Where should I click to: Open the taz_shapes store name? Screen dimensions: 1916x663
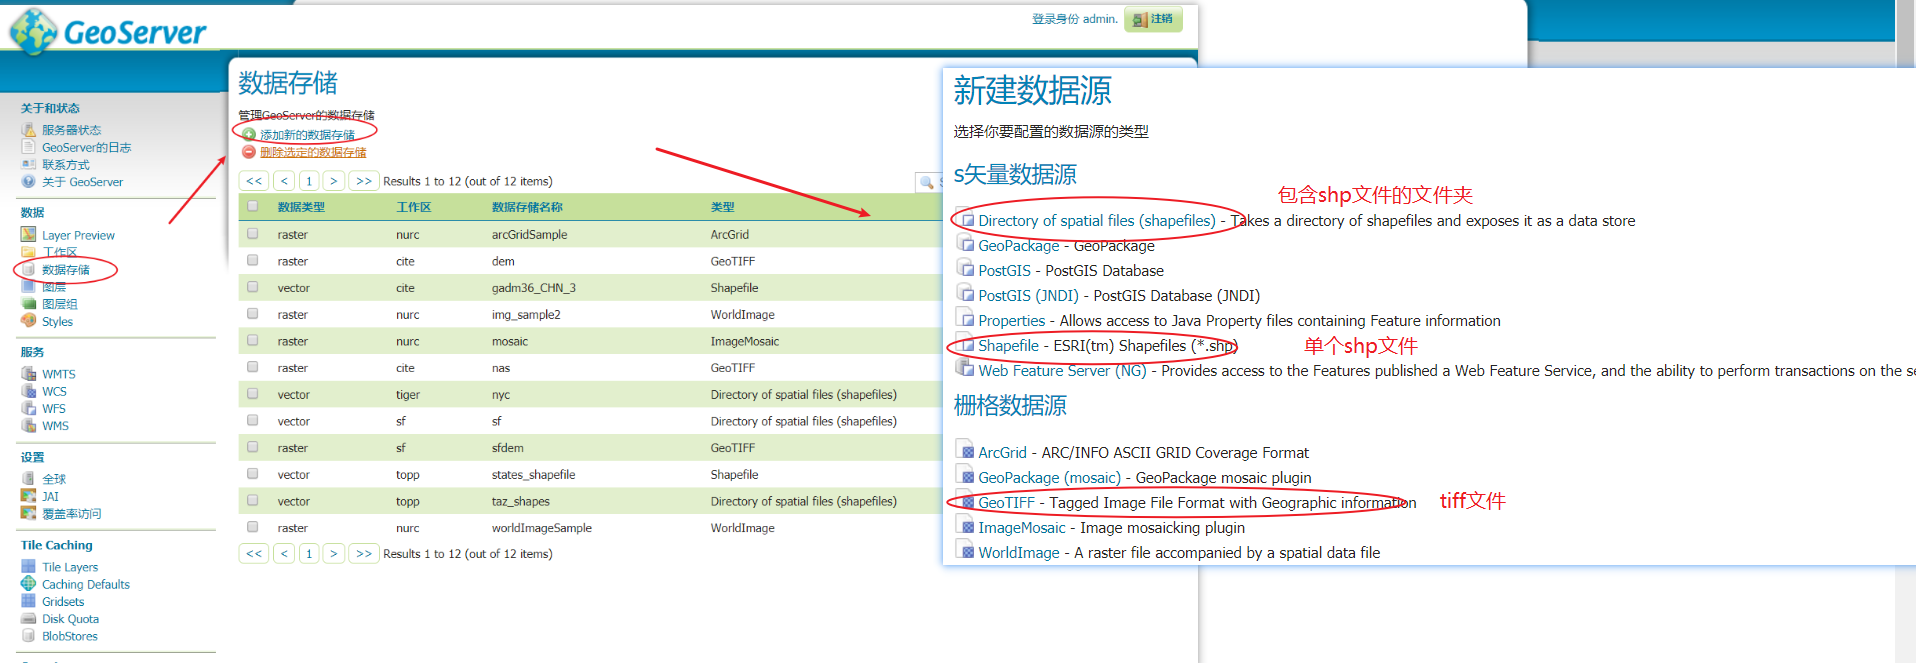tap(521, 502)
